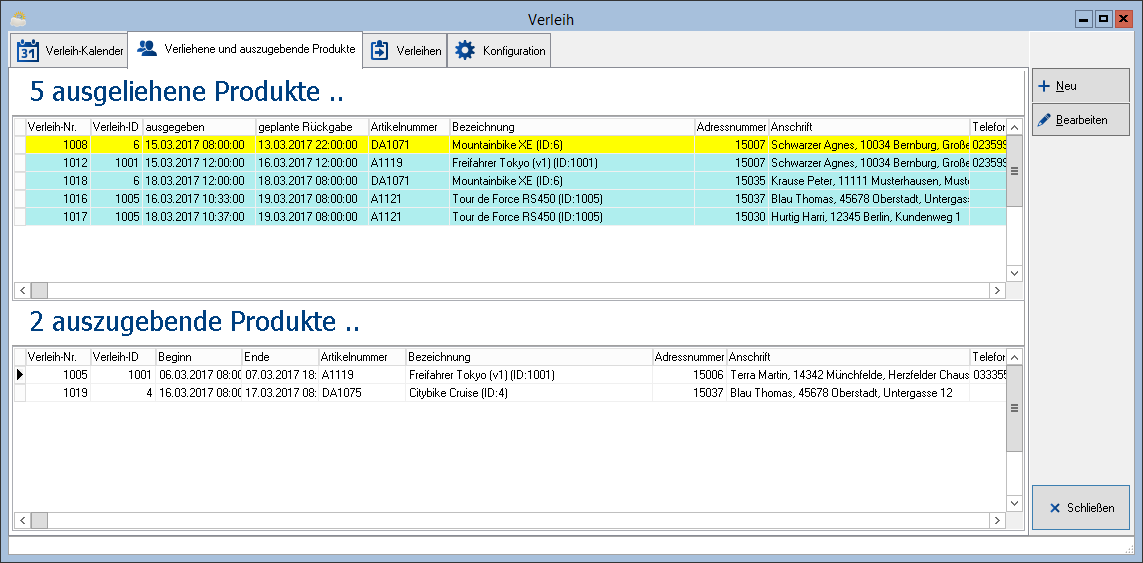This screenshot has height=563, width=1143.
Task: Click the clipboard arrow icon on Verleihen tab
Action: (x=380, y=51)
